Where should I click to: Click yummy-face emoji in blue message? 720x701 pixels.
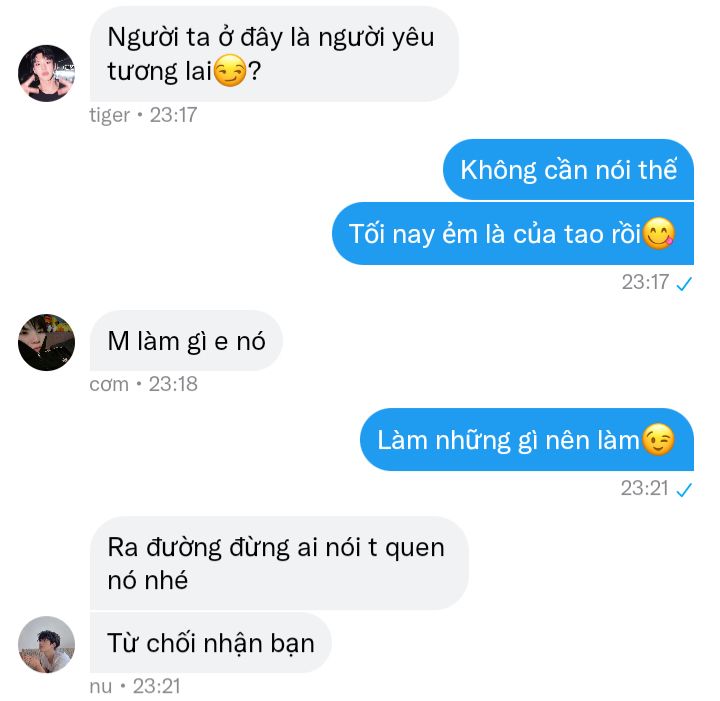pos(659,234)
